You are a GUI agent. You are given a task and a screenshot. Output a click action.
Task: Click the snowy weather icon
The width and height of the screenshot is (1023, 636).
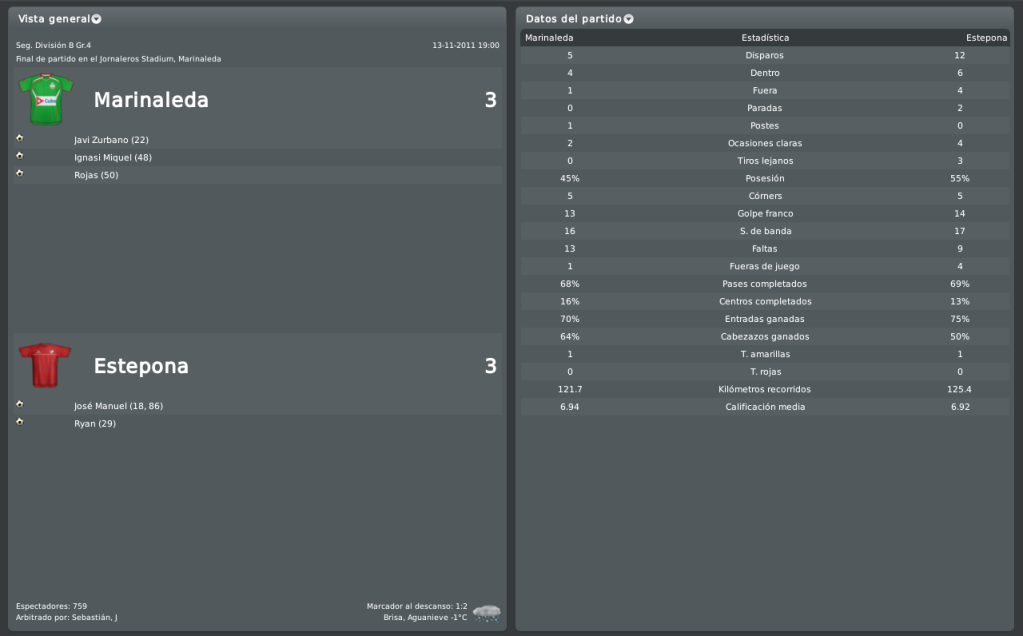[487, 611]
